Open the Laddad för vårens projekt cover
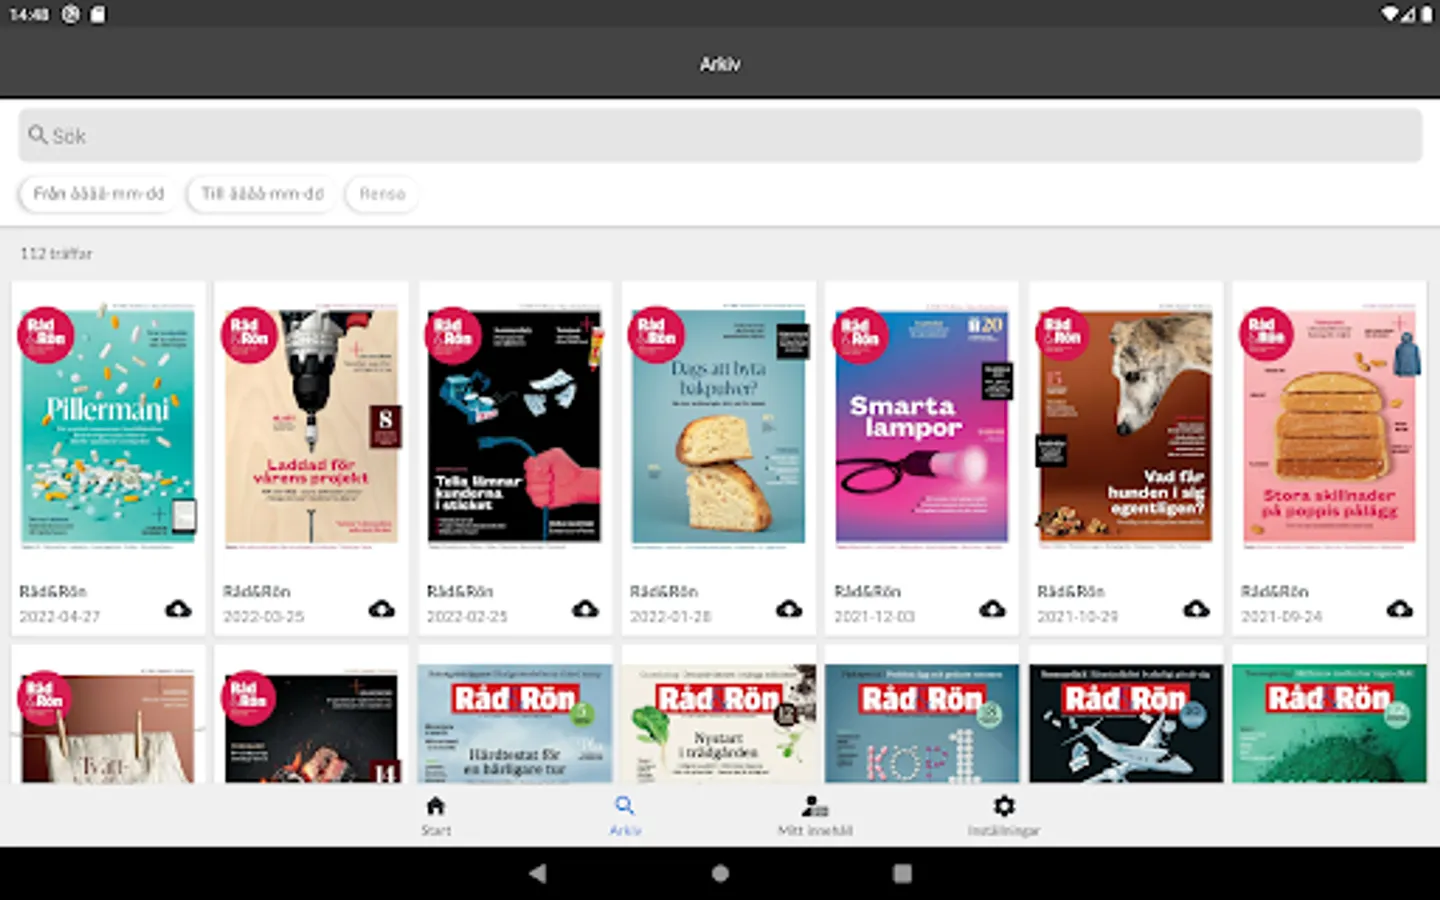Image resolution: width=1440 pixels, height=900 pixels. click(x=311, y=427)
